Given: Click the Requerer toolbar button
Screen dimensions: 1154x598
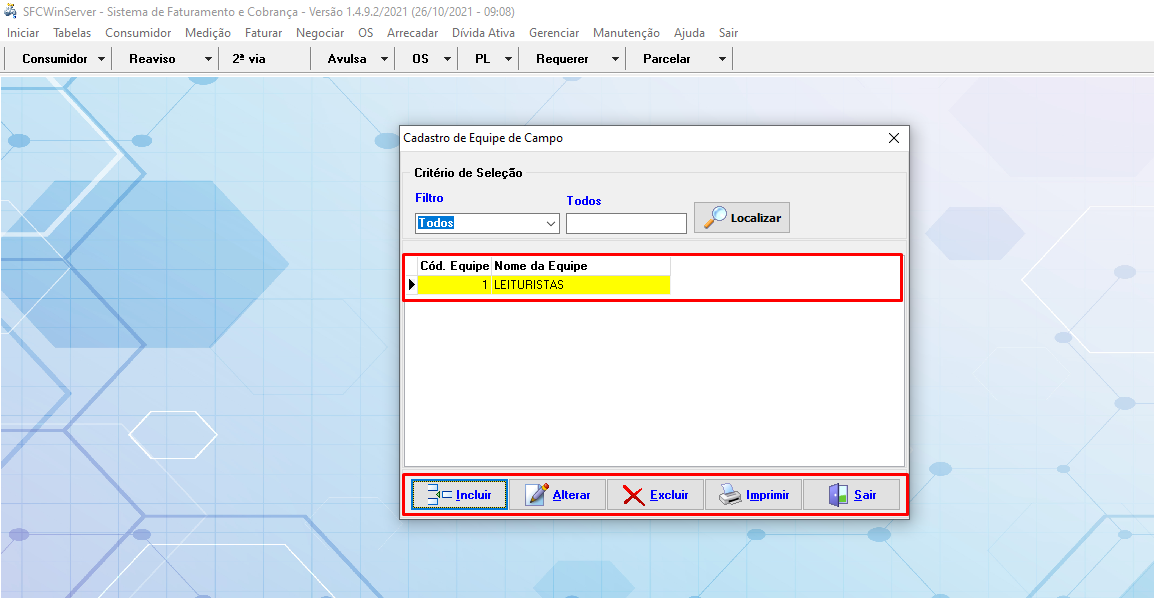Looking at the screenshot, I should (562, 59).
